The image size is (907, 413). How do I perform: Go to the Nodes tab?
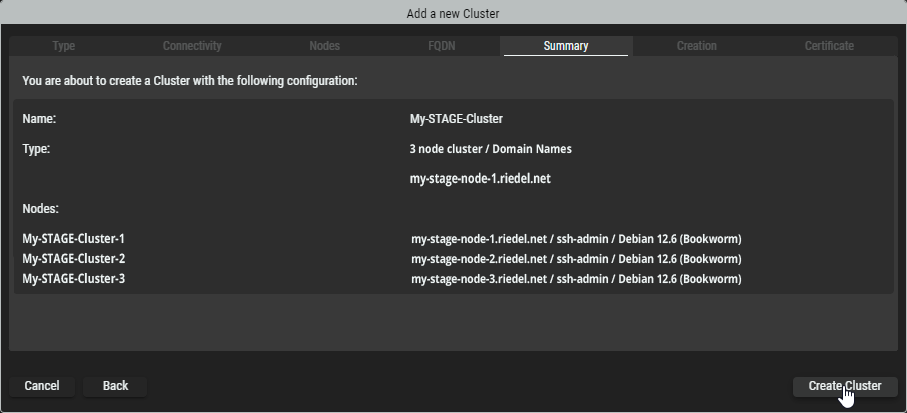(x=324, y=46)
